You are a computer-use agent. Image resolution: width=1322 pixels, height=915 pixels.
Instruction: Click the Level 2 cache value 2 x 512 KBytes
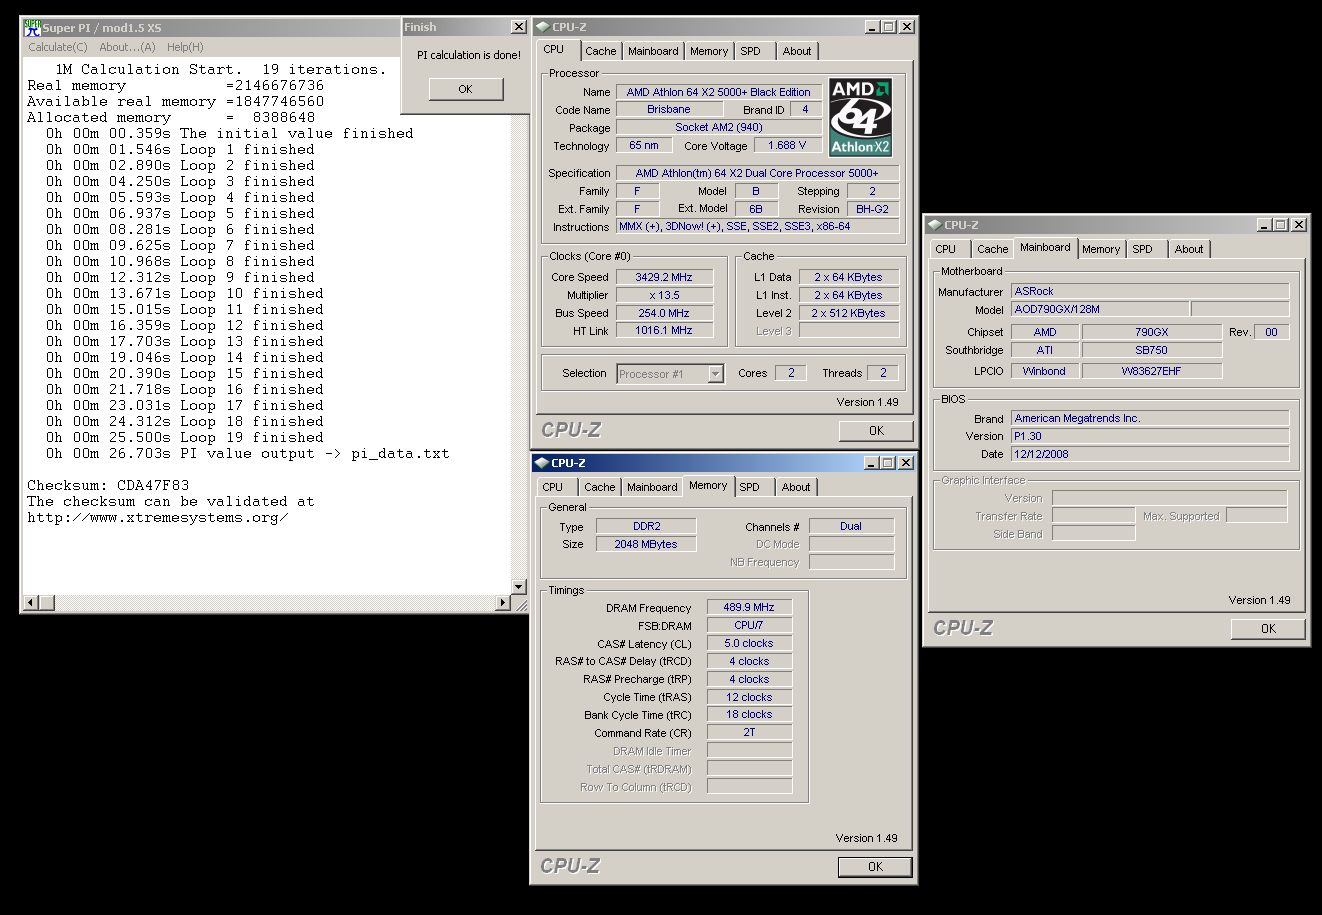pos(848,313)
